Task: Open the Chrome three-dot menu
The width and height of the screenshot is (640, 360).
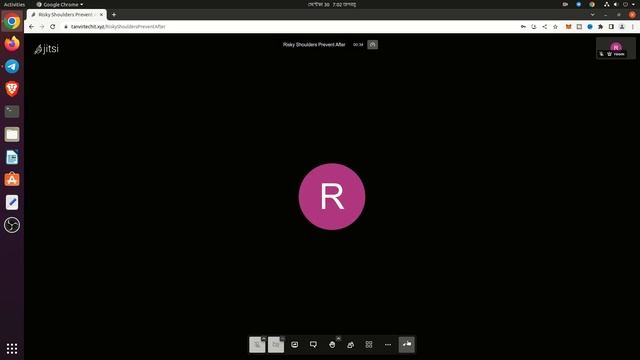Action: 633,27
